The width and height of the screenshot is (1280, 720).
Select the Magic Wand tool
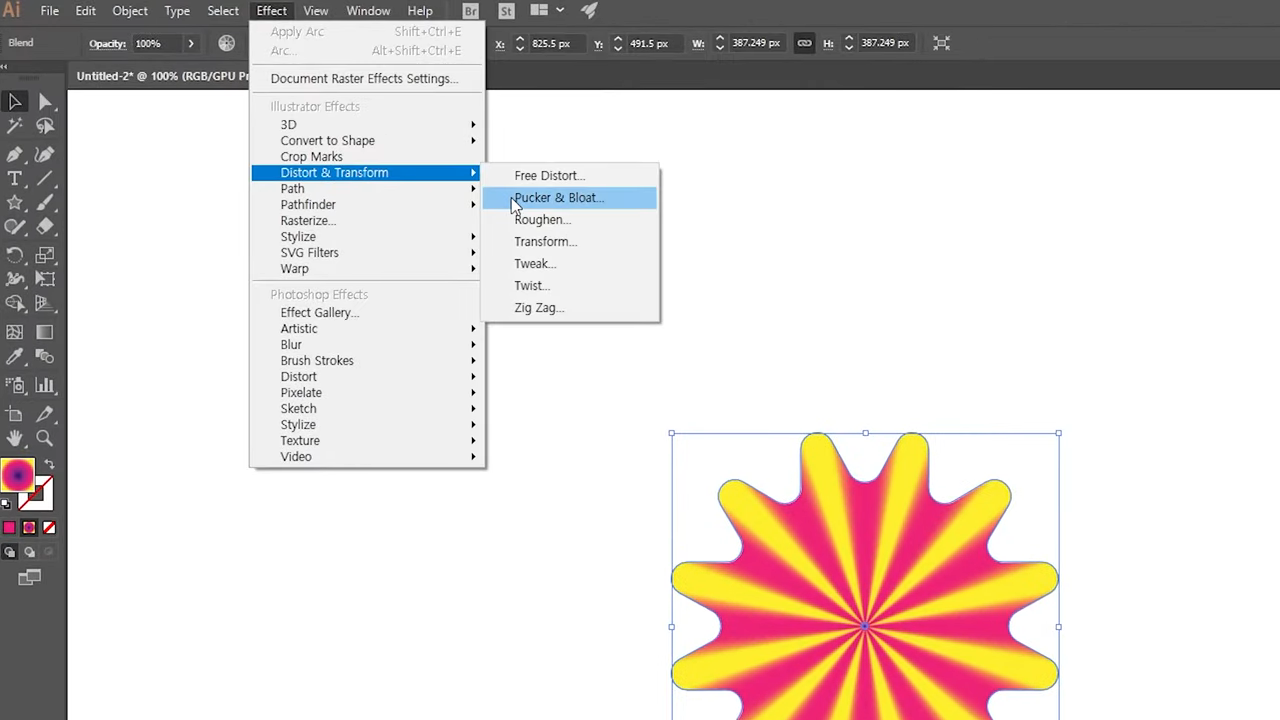[15, 126]
